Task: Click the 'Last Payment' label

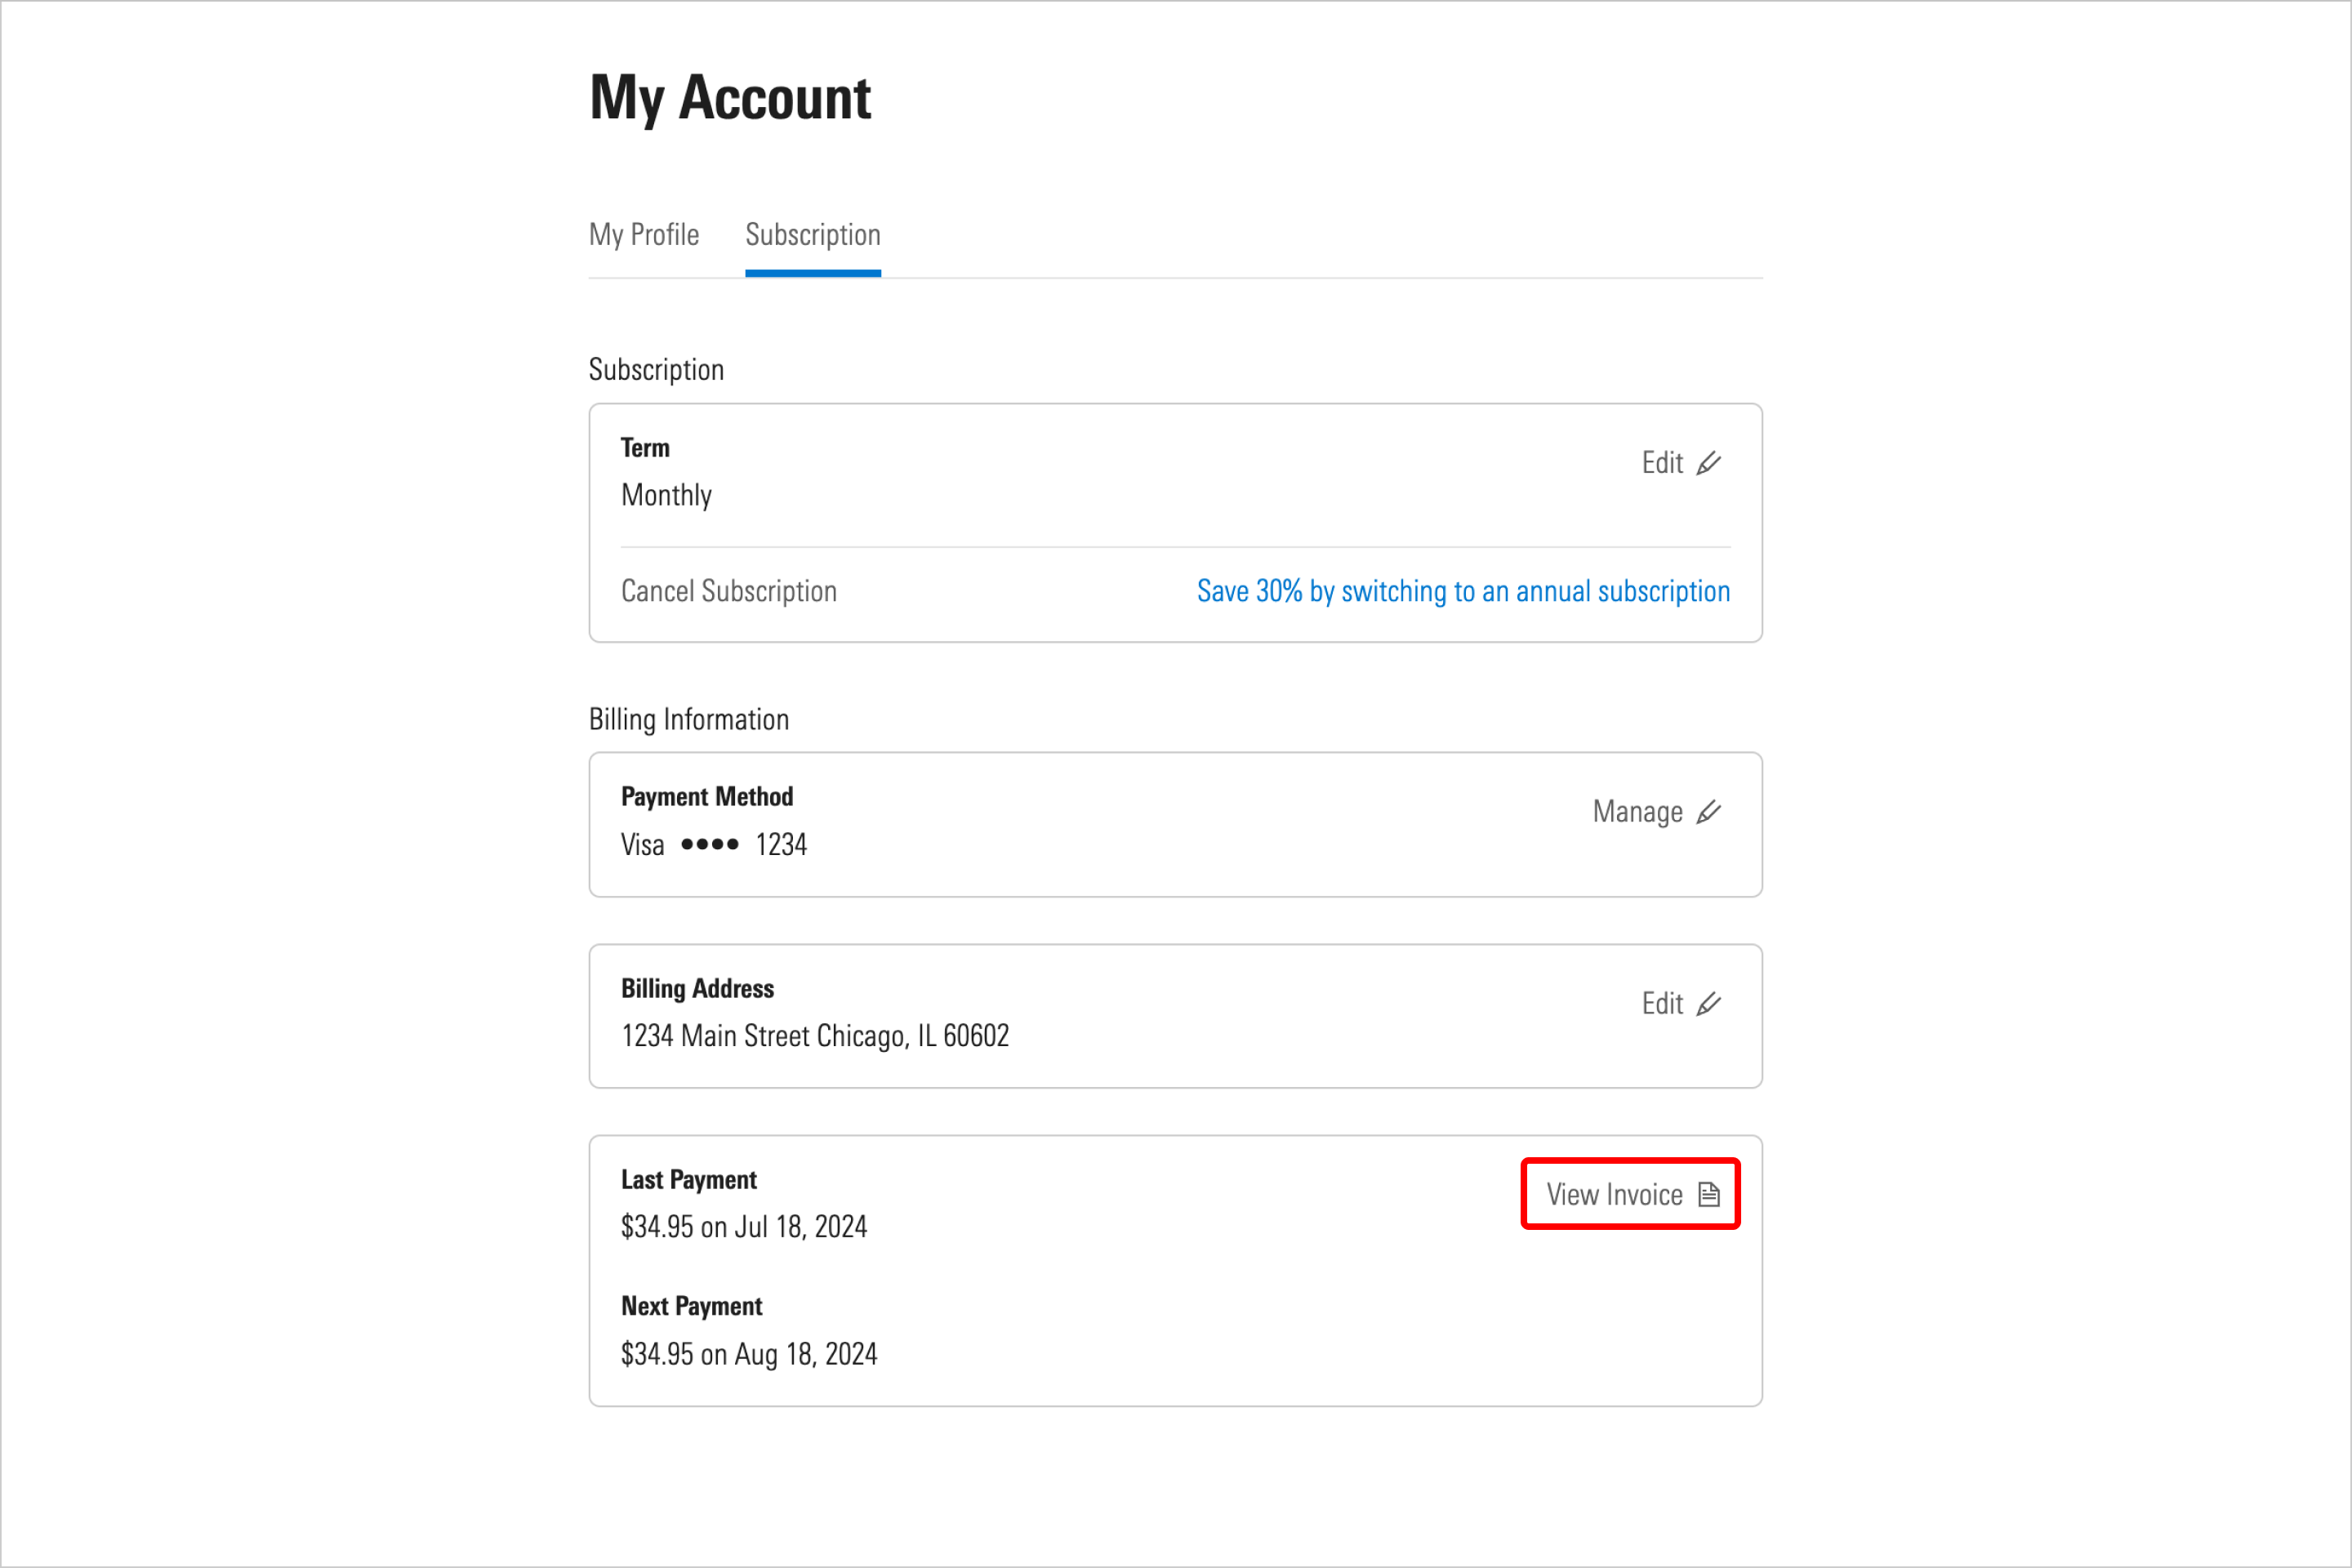Action: (689, 1180)
